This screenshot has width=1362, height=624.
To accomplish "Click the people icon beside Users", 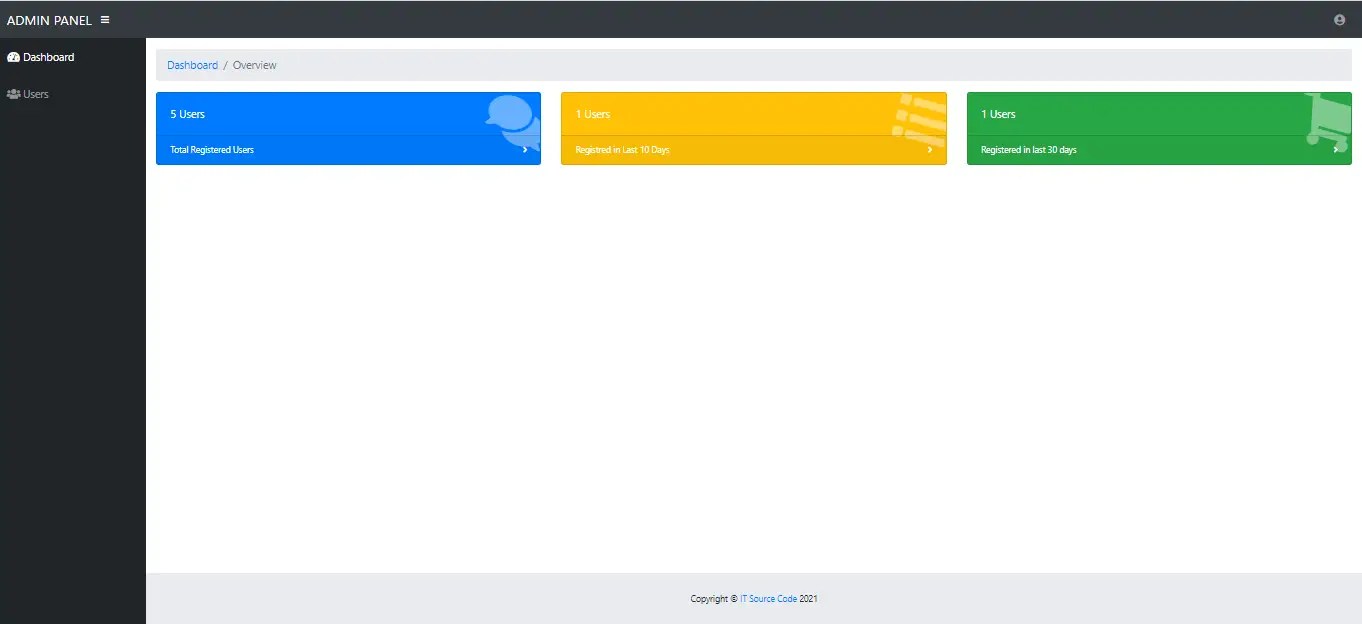I will [13, 93].
